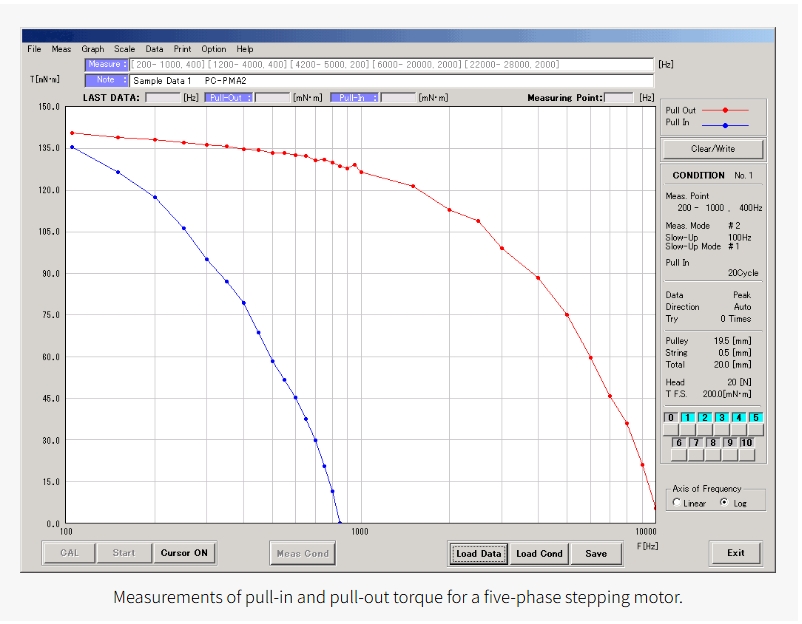This screenshot has height=624, width=802.
Task: Click the Save button
Action: point(596,554)
